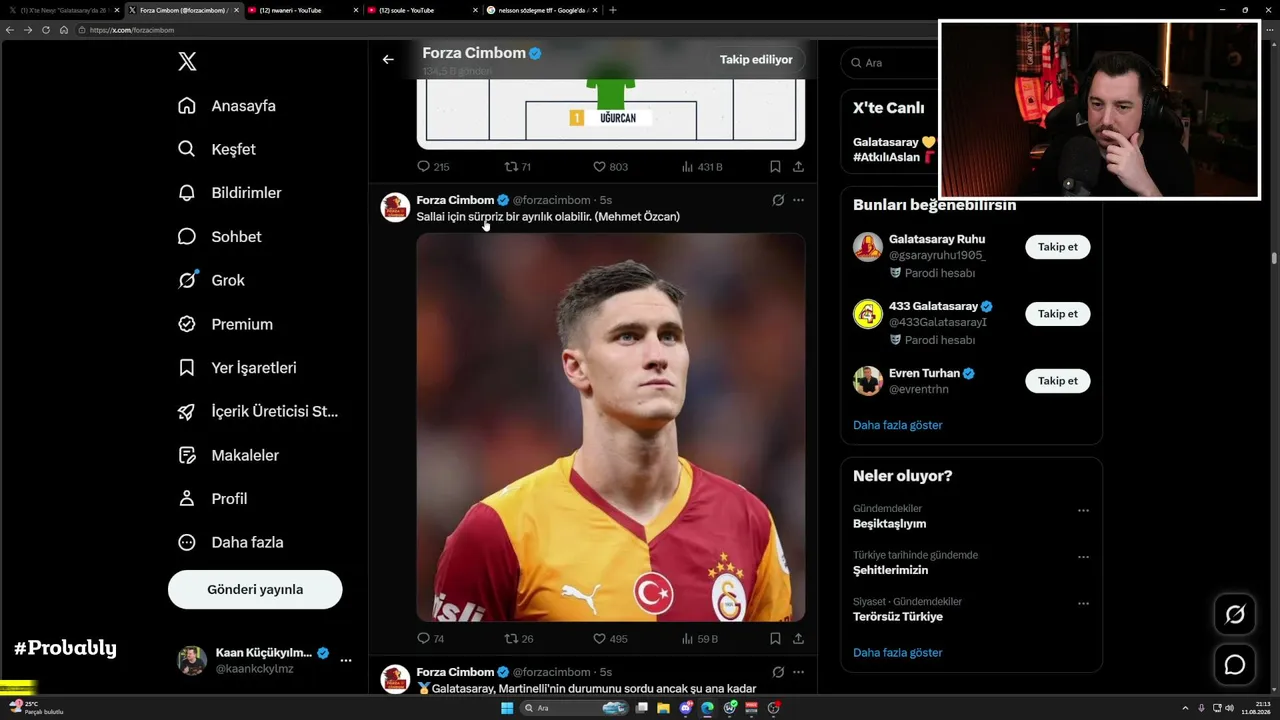Open more options on the Sallai post
Screen dimensions: 1280x720
(798, 200)
